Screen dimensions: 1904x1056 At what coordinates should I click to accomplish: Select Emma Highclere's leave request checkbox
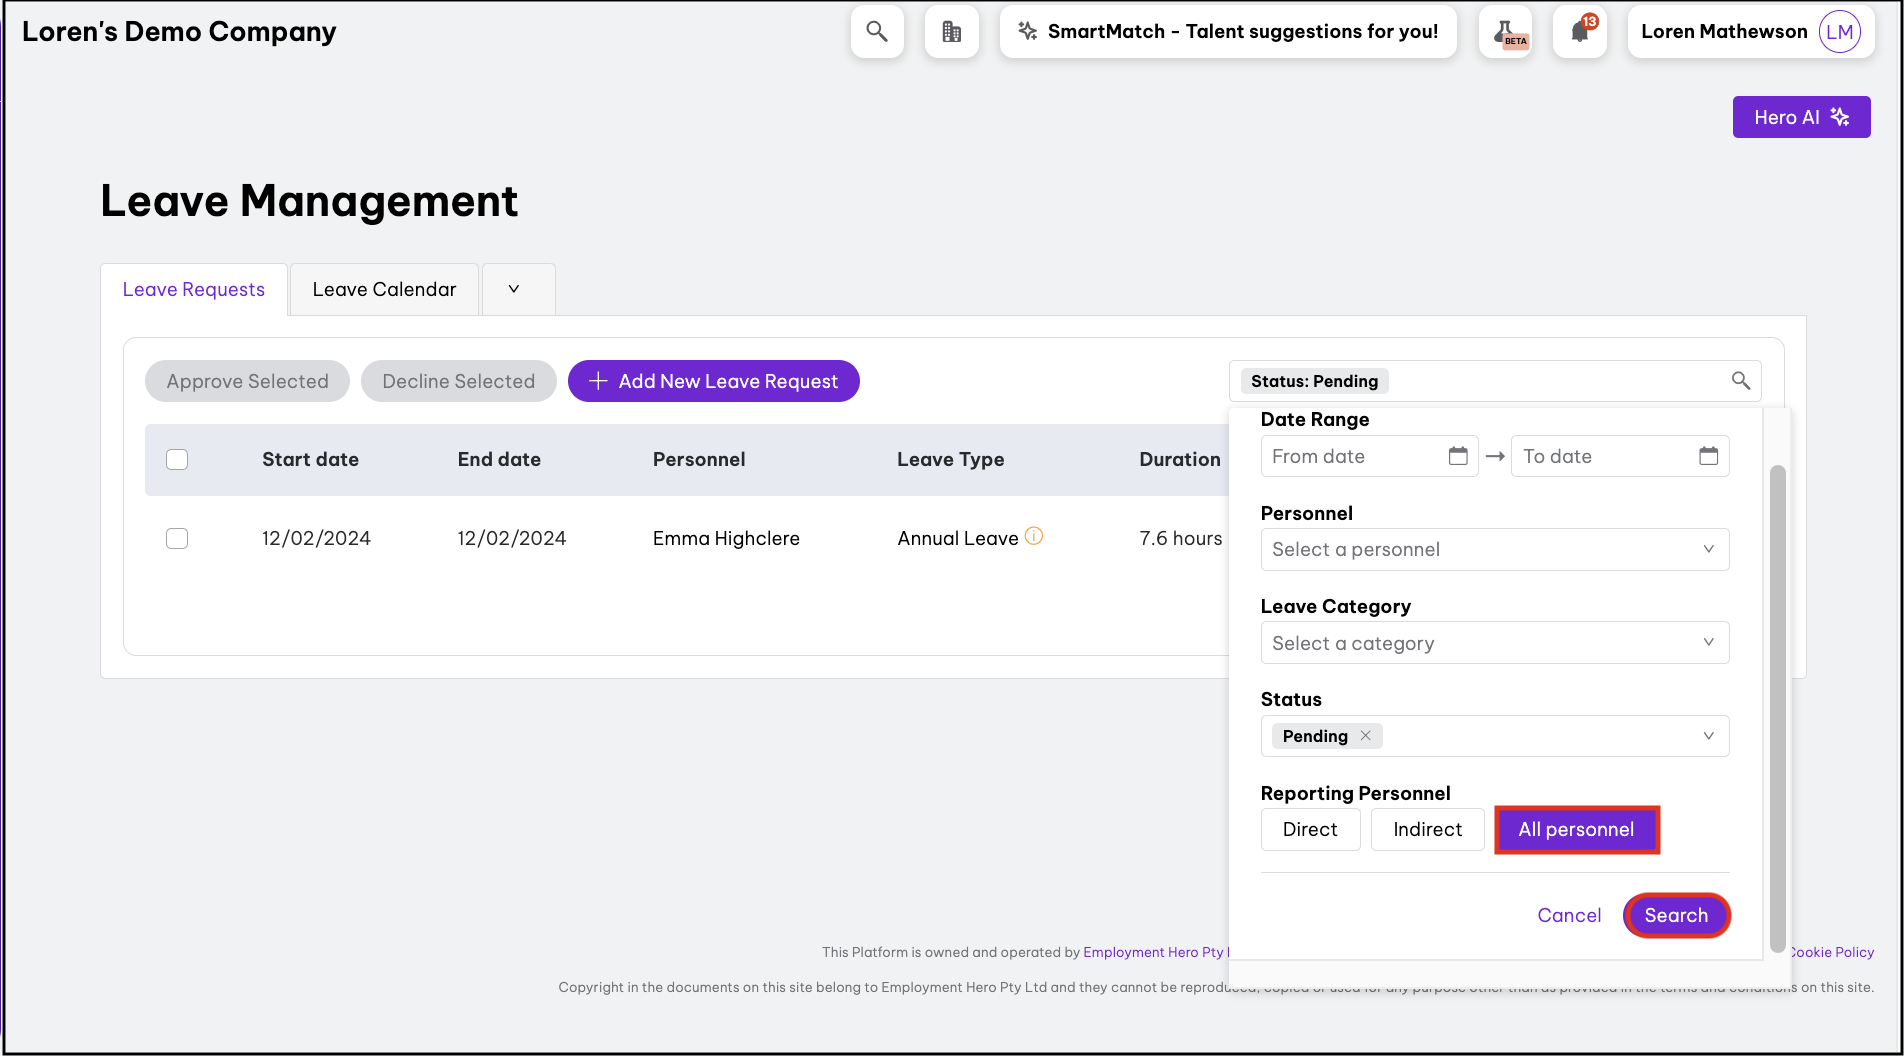point(177,539)
